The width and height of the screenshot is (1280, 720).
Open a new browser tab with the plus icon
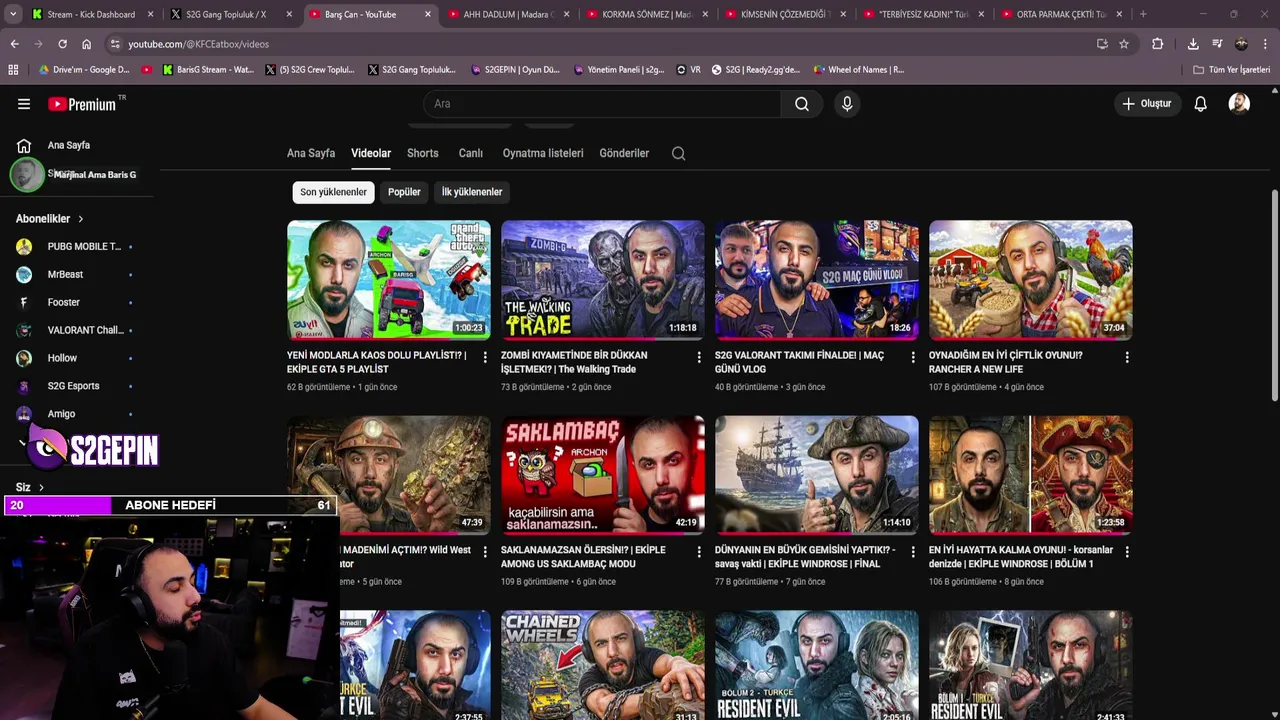pos(1143,14)
